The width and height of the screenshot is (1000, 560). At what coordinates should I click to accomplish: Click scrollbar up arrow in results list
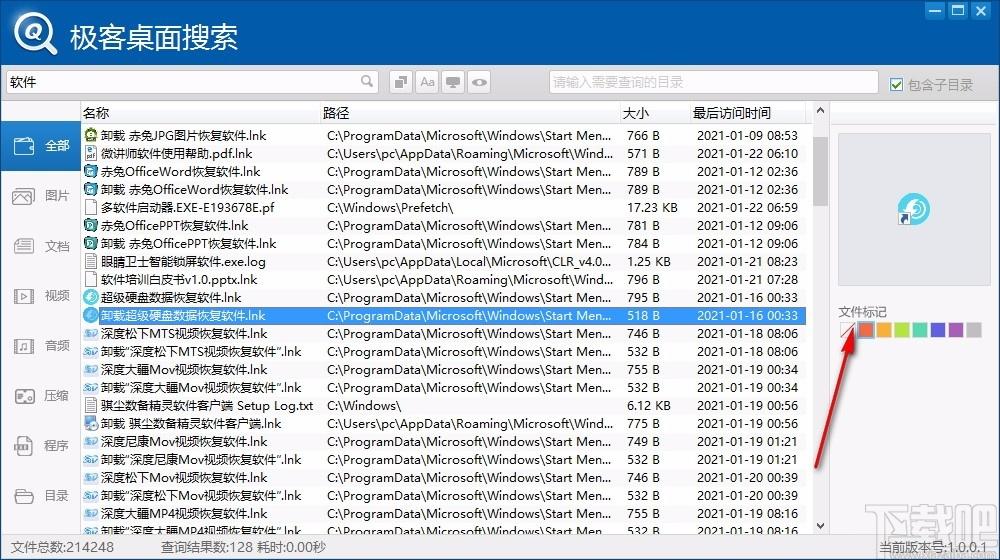[x=820, y=110]
